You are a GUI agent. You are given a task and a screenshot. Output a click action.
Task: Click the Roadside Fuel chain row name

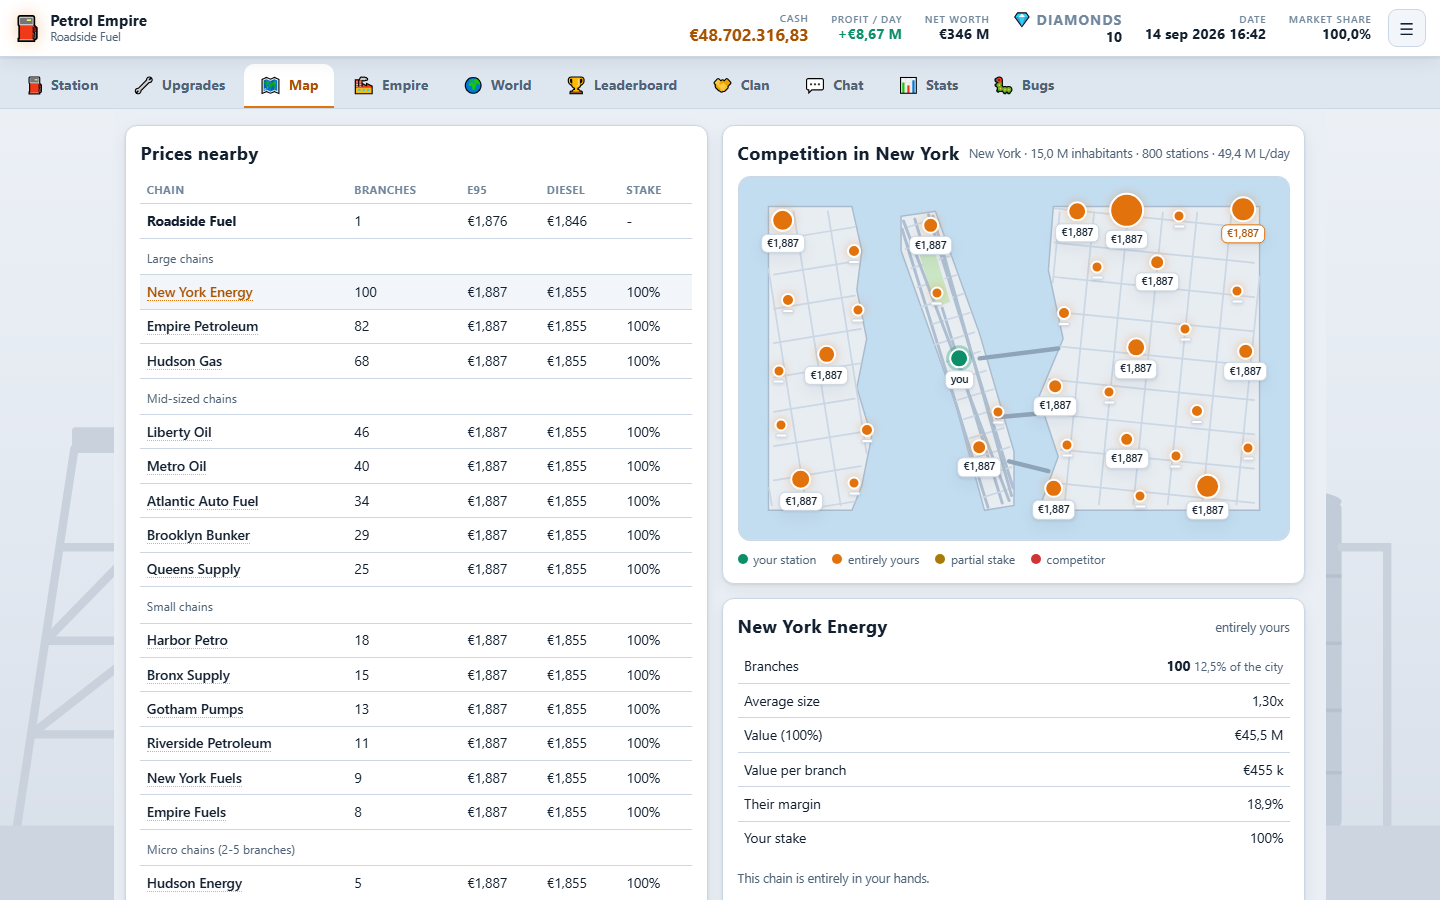pos(191,221)
